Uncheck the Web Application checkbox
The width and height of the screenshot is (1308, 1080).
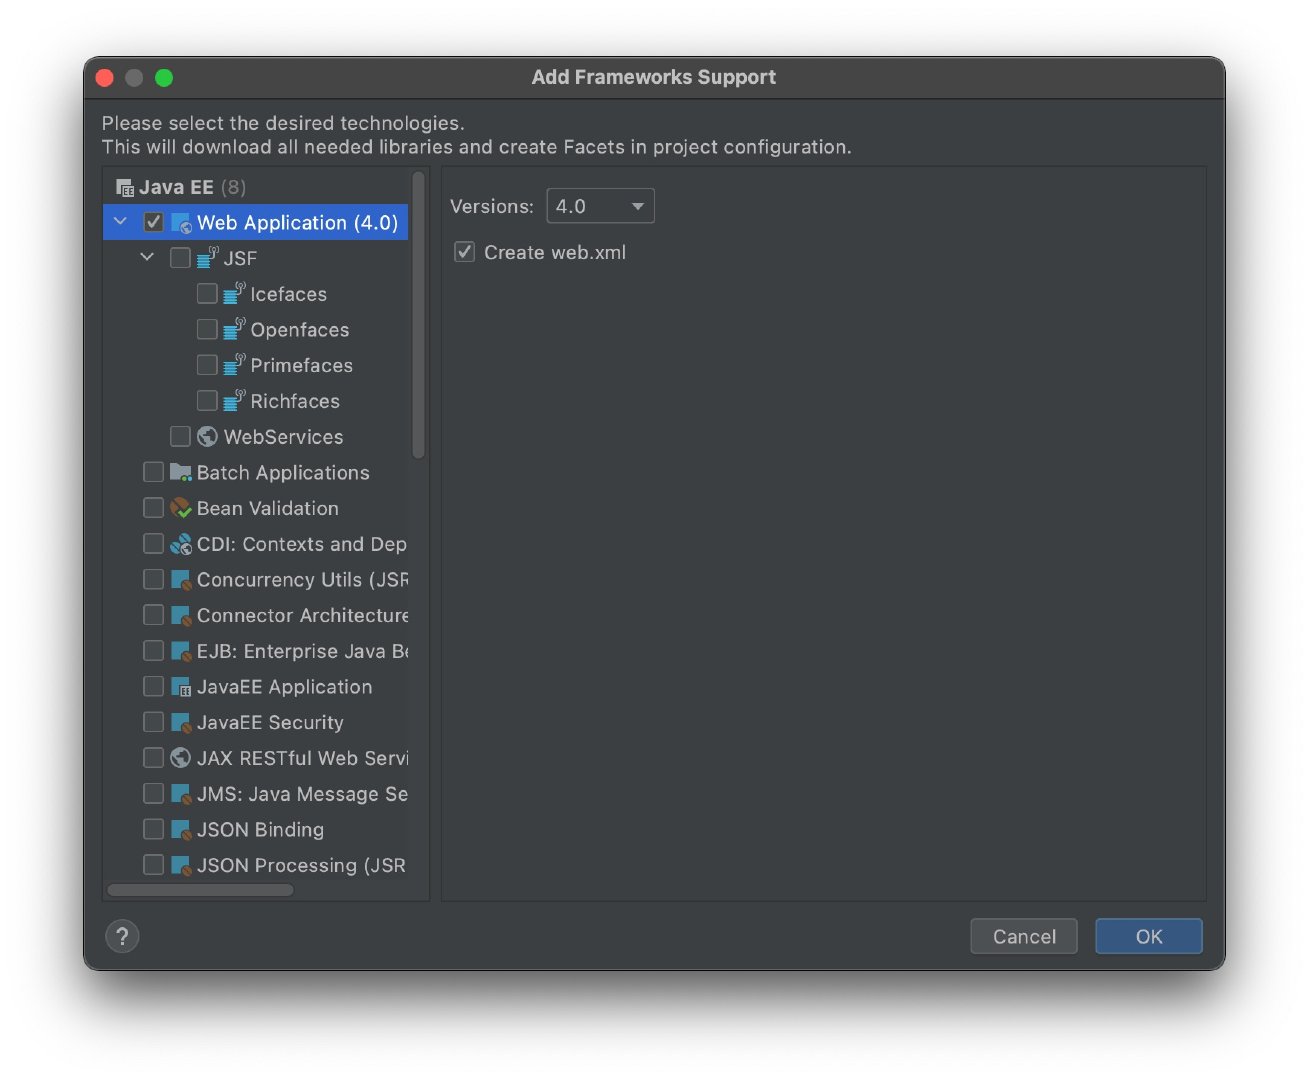pos(153,222)
